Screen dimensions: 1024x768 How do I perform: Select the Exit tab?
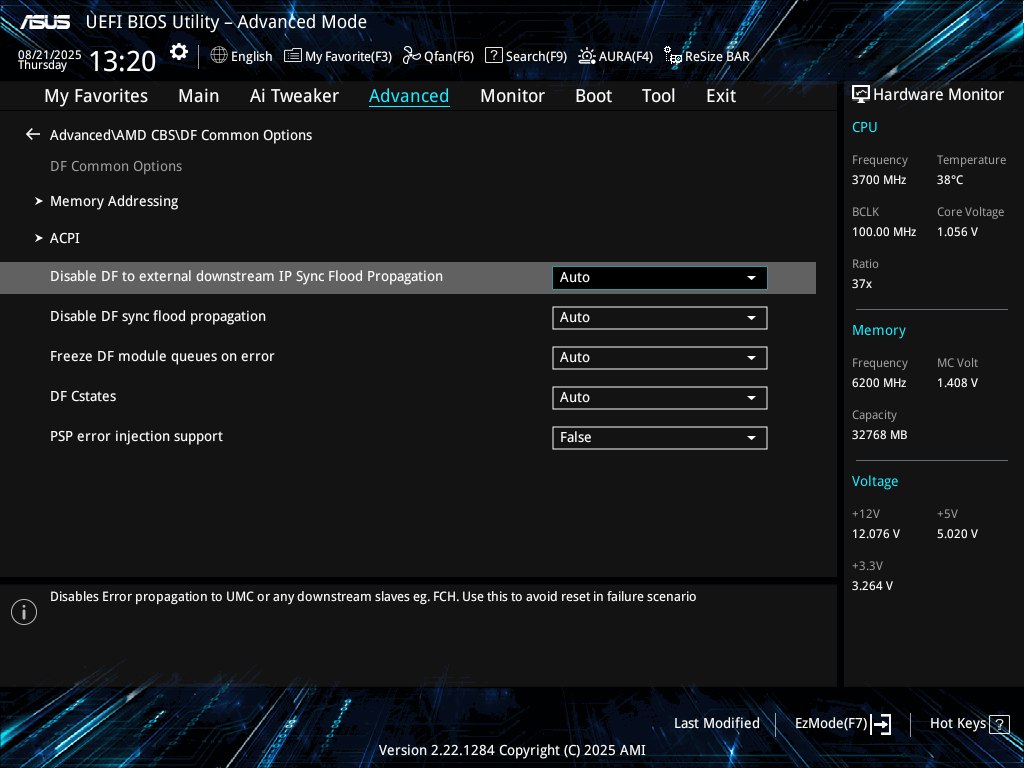pos(721,96)
